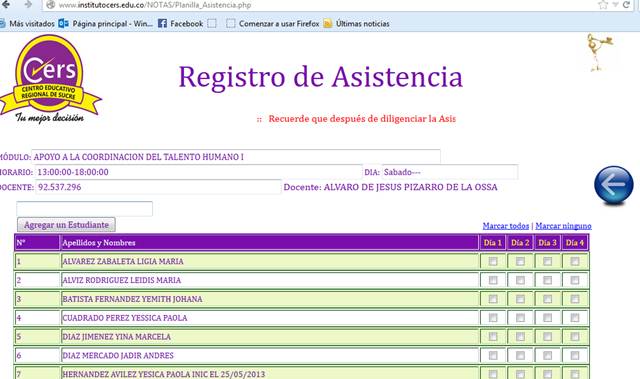Check Día 2 for CUADRADO PEREZ YESSICA PAOLA
This screenshot has height=379, width=640.
tap(520, 317)
